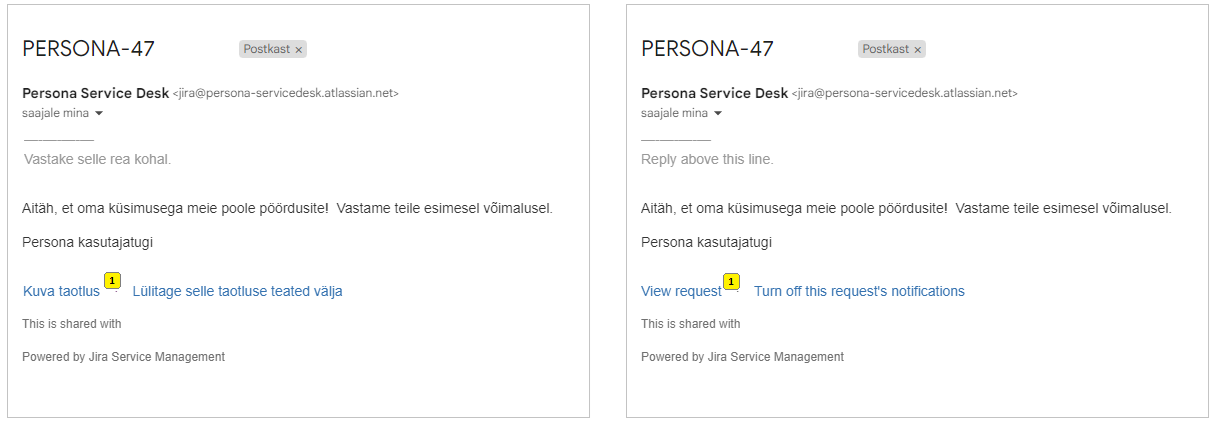The height and width of the screenshot is (429, 1217).
Task: Click "Powered by Jira Service Management" in the left email
Action: click(x=123, y=357)
